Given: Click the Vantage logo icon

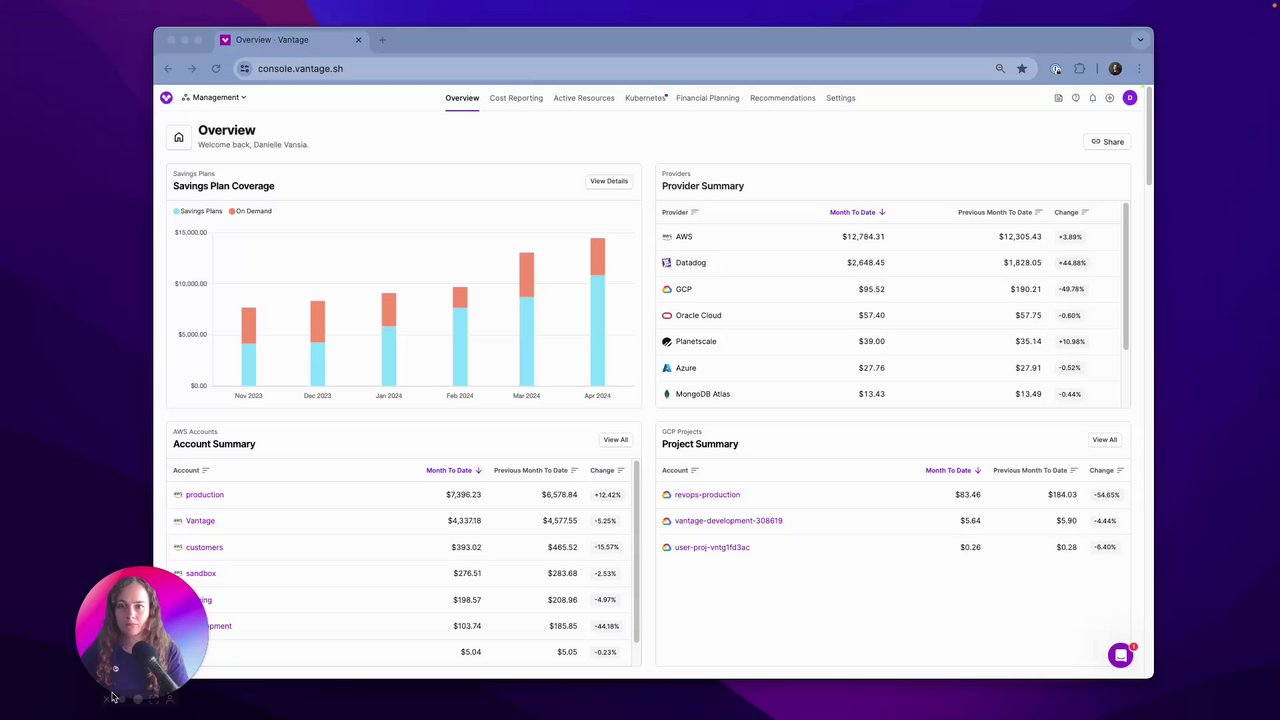Looking at the screenshot, I should pos(166,97).
